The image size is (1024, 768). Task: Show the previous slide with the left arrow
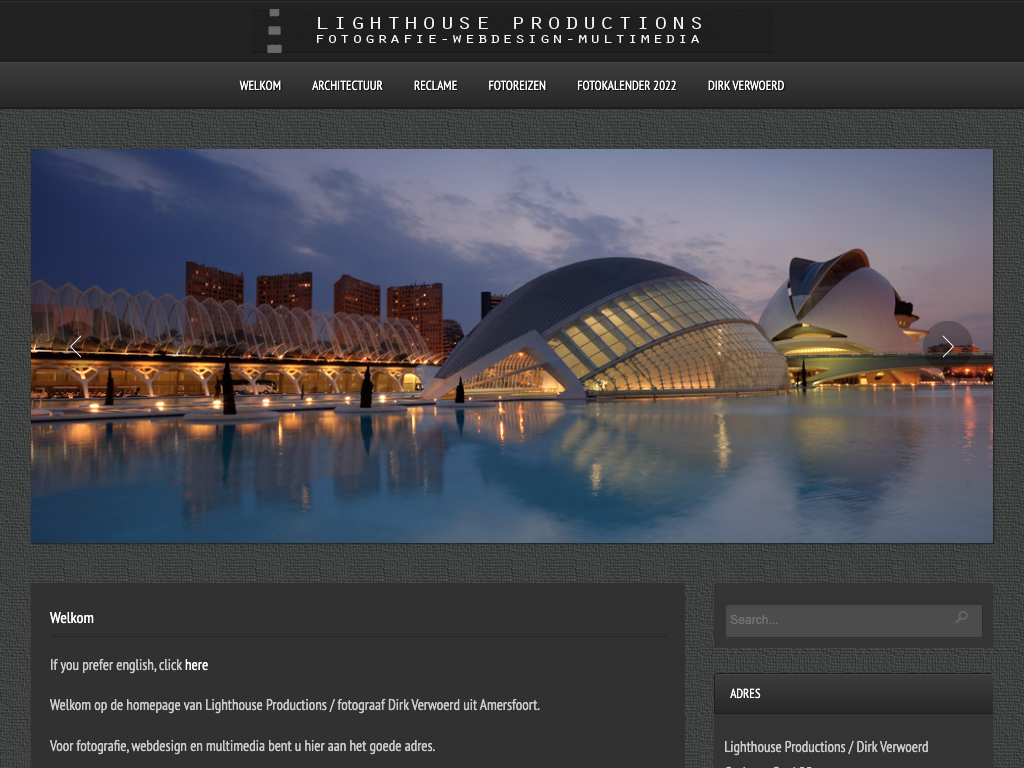pos(75,347)
